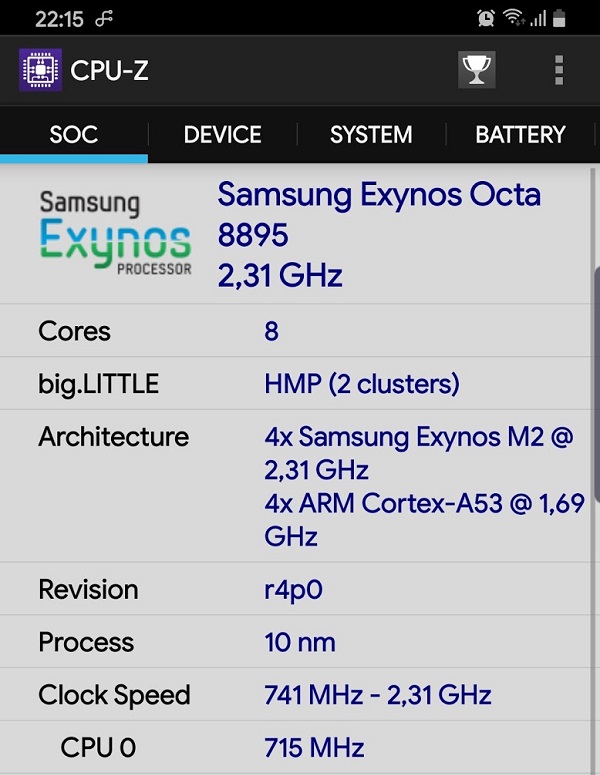This screenshot has width=600, height=775.
Task: Tap the alarm clock status icon
Action: coord(486,18)
